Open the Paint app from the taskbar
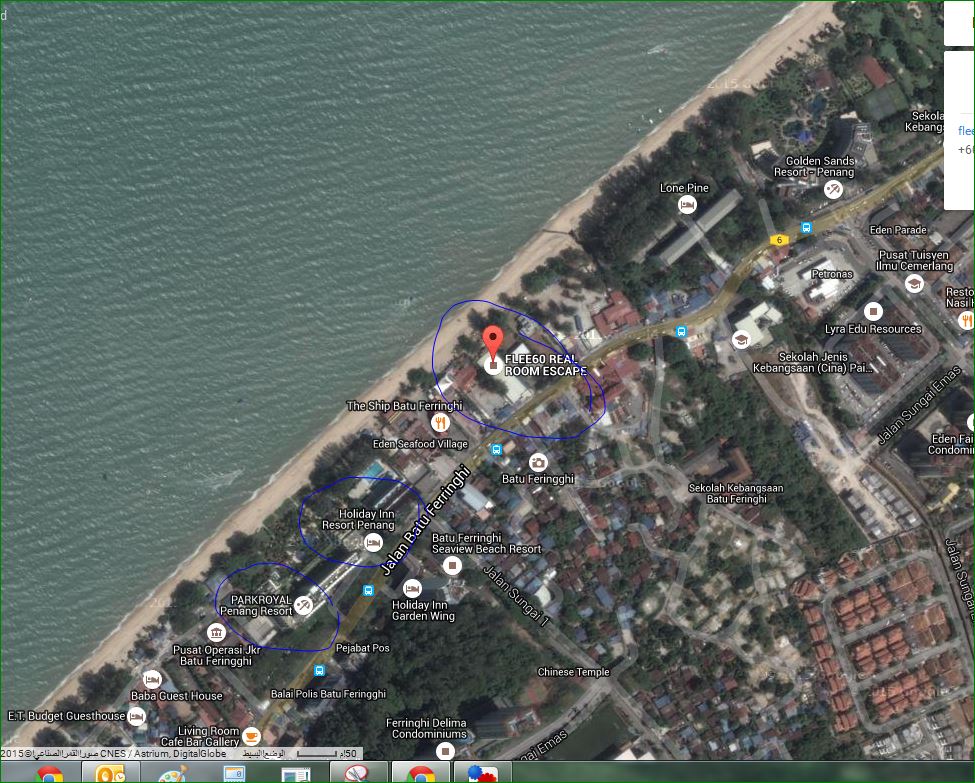Viewport: 975px width, 783px height. point(173,774)
